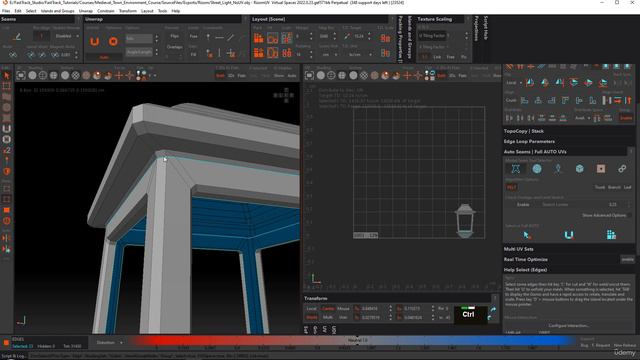
Task: Toggle Enable under Check Overlaps in Auto Seams
Action: tap(523, 204)
